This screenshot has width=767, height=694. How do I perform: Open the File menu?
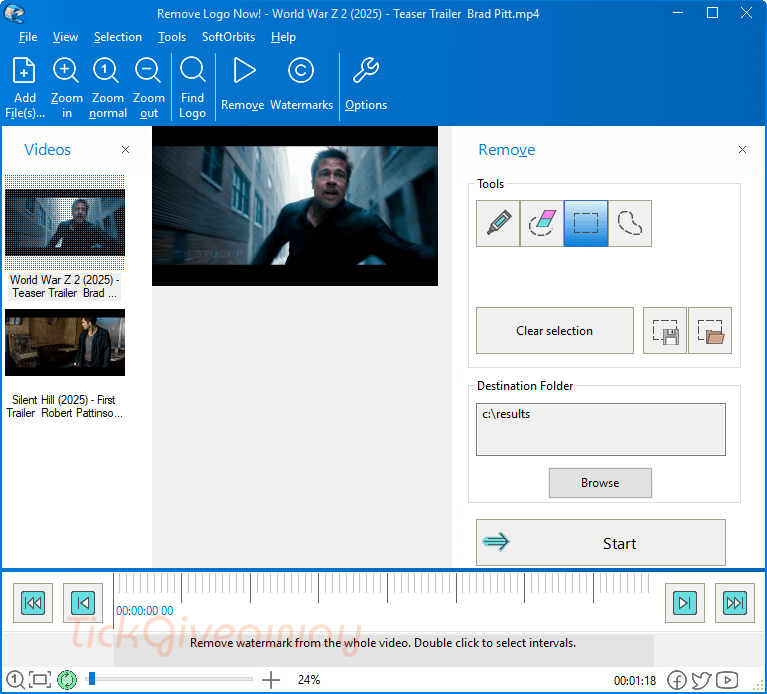(x=28, y=37)
